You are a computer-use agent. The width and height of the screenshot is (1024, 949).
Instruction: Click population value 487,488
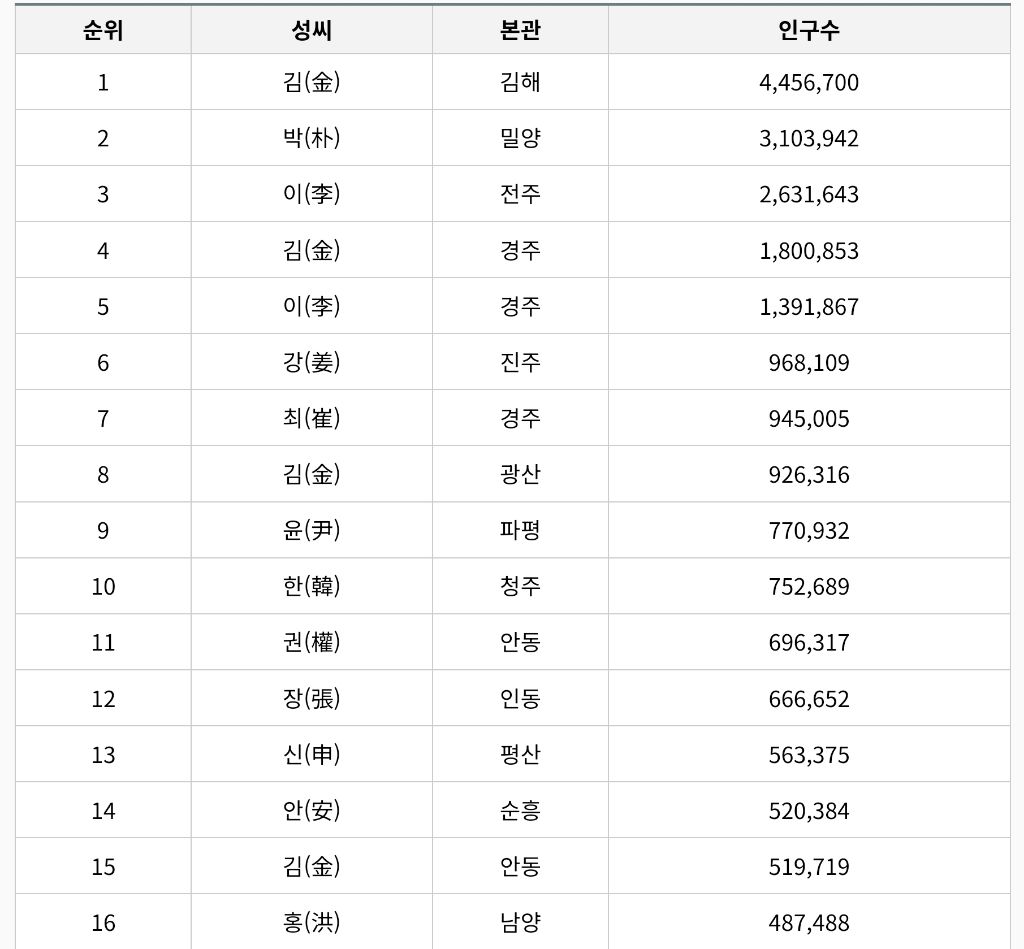click(809, 923)
